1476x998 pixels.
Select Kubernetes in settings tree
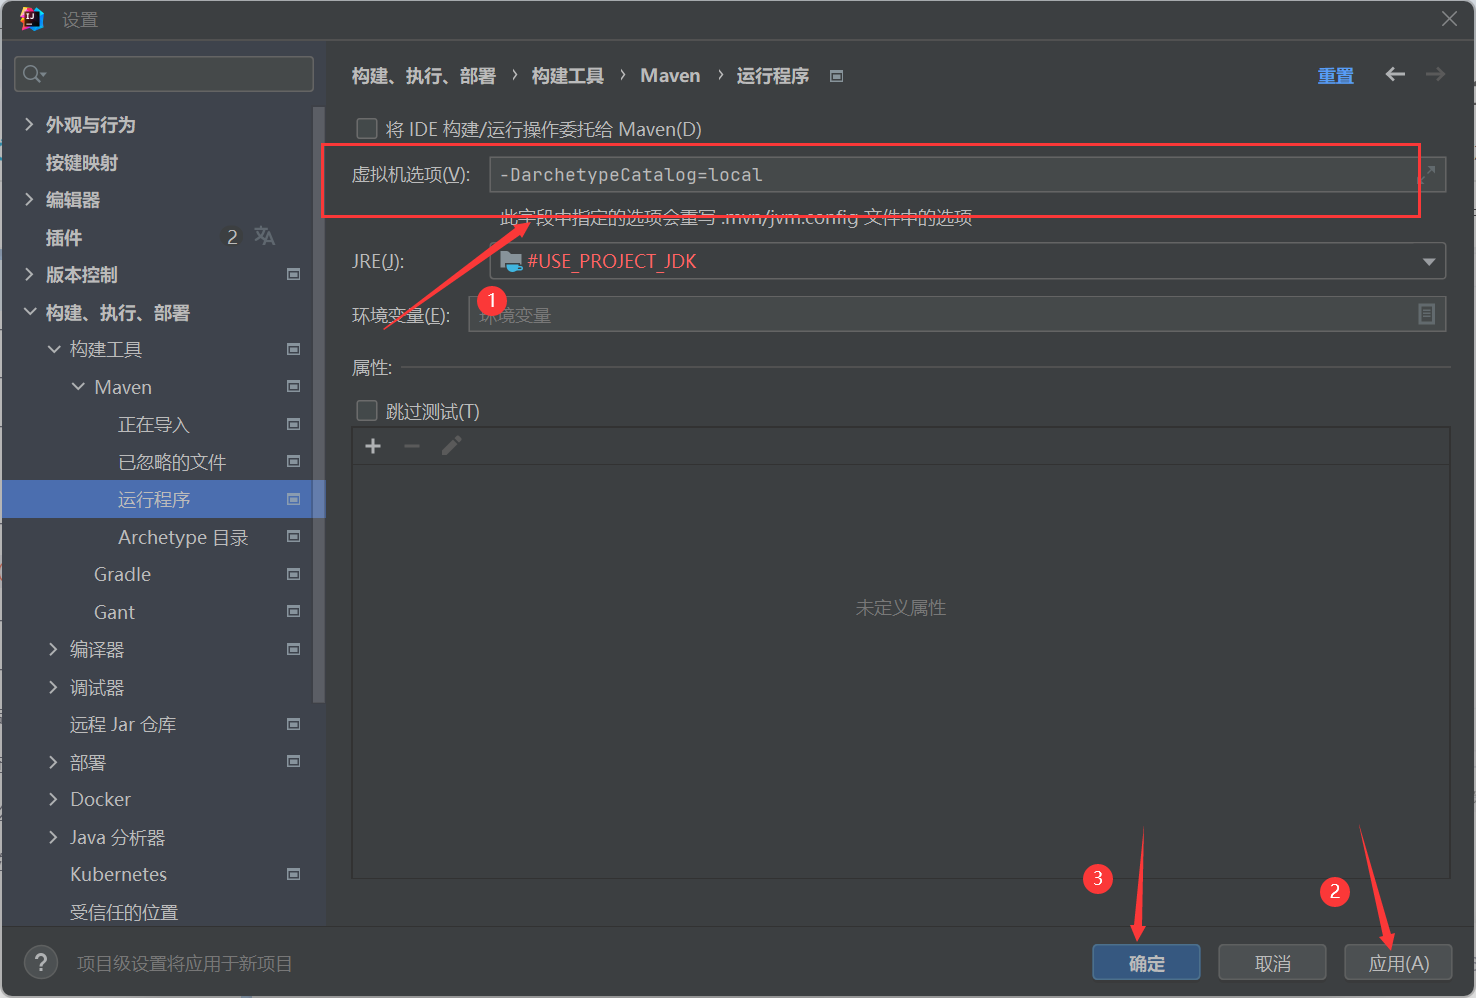[118, 874]
